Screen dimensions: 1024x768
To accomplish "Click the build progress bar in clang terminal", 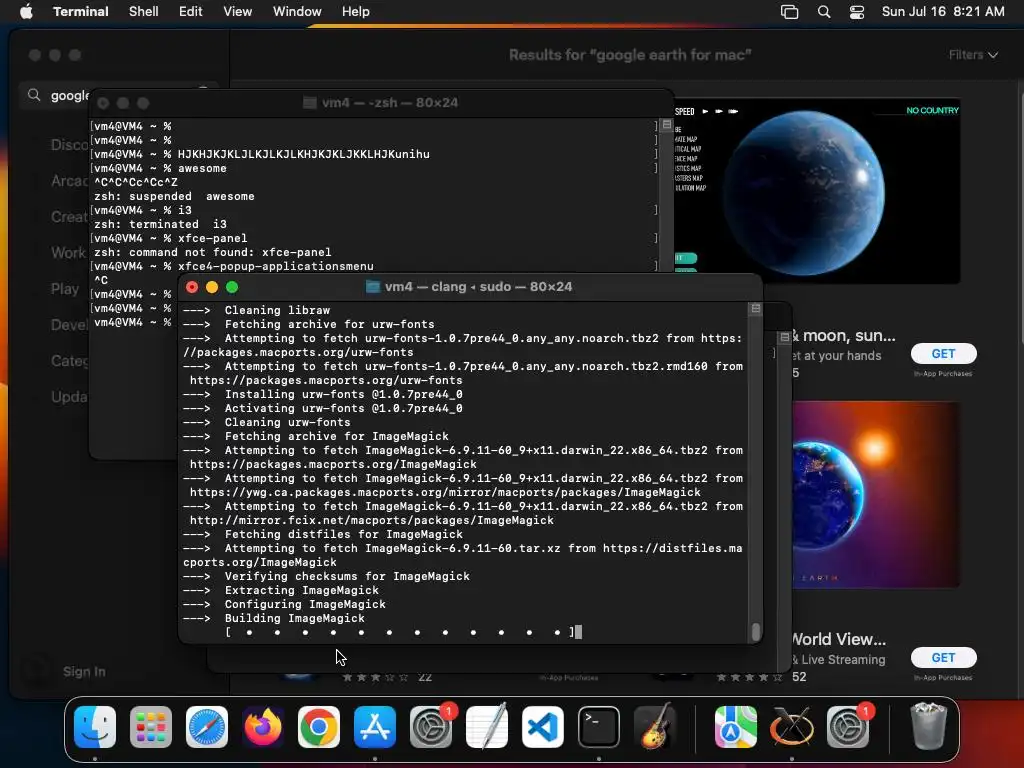I will coord(400,632).
